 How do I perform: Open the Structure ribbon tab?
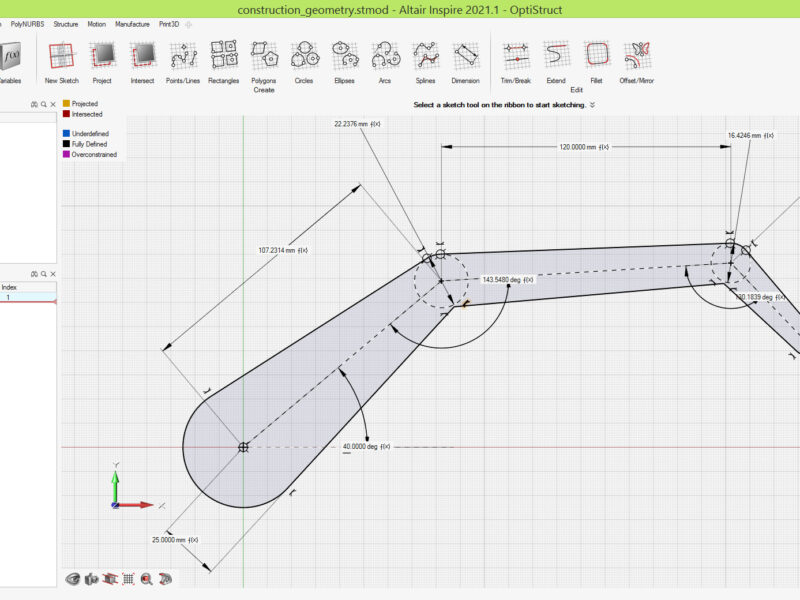coord(66,24)
